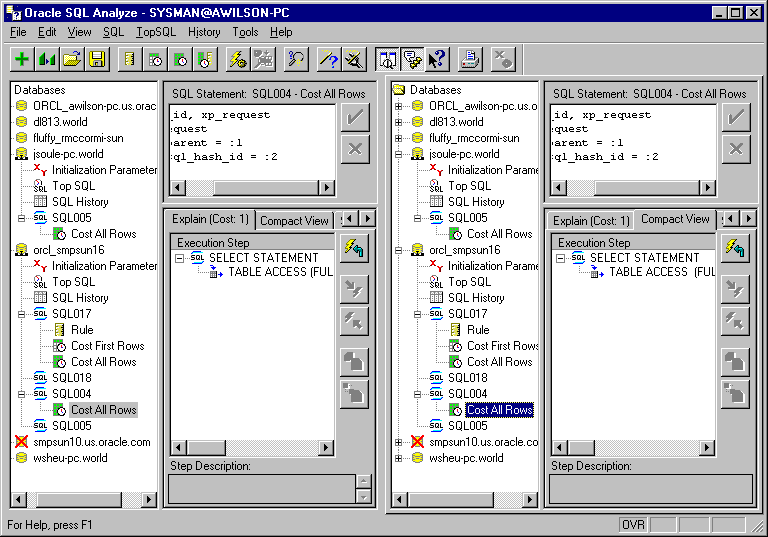Open the History menu
The width and height of the screenshot is (768, 537).
204,32
